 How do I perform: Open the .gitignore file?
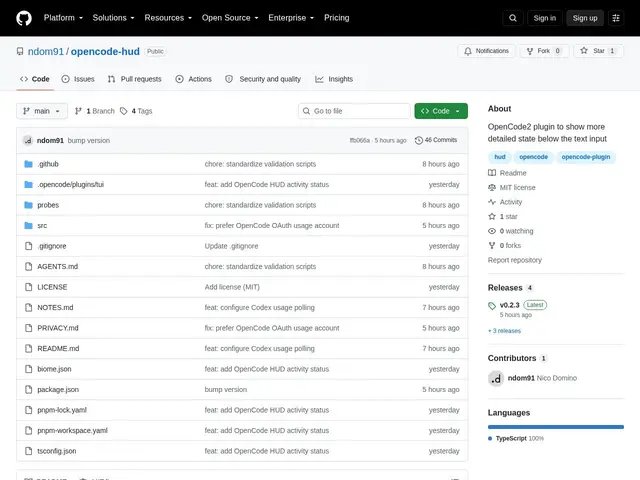52,246
